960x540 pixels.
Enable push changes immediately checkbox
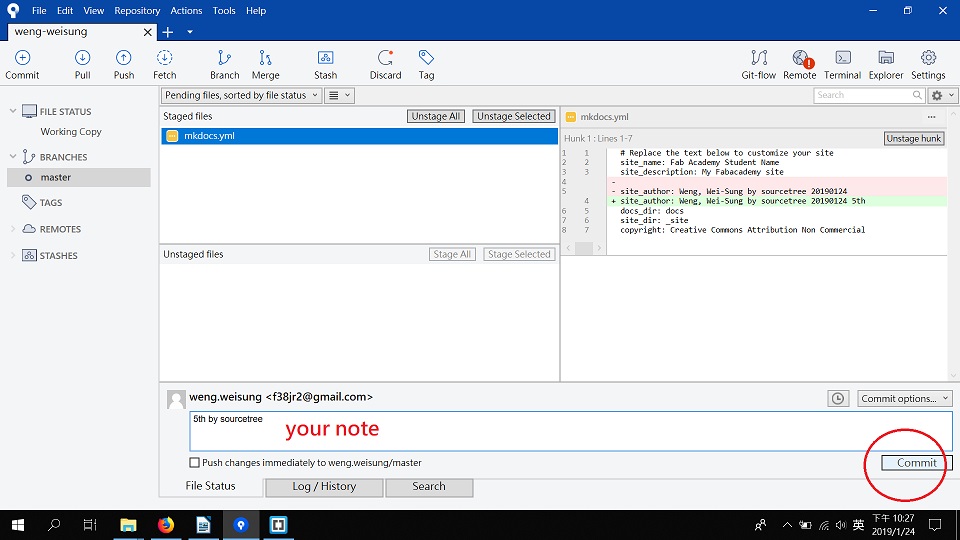tap(194, 463)
